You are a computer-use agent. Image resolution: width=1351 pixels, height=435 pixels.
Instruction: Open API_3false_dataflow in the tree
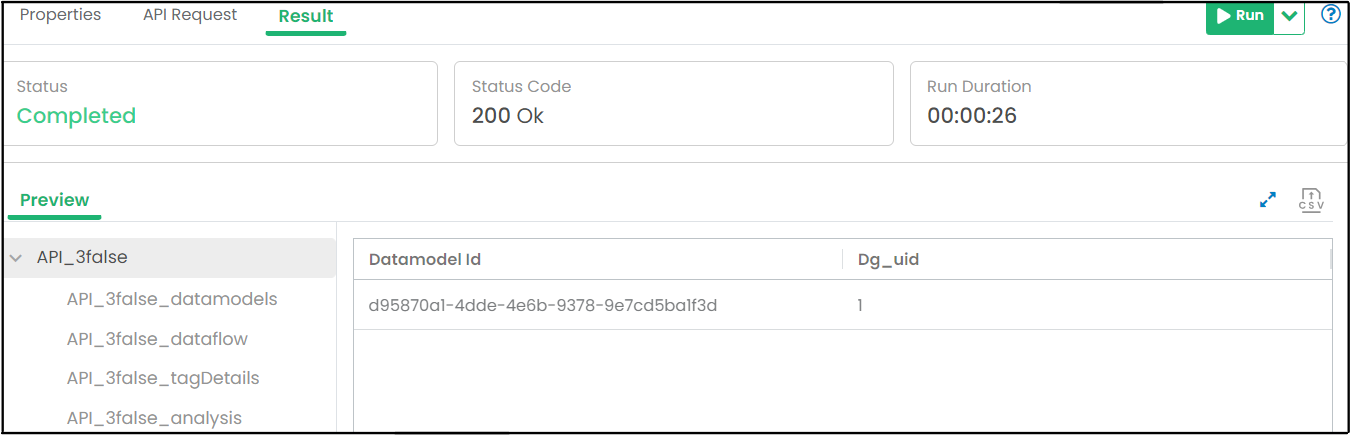157,339
